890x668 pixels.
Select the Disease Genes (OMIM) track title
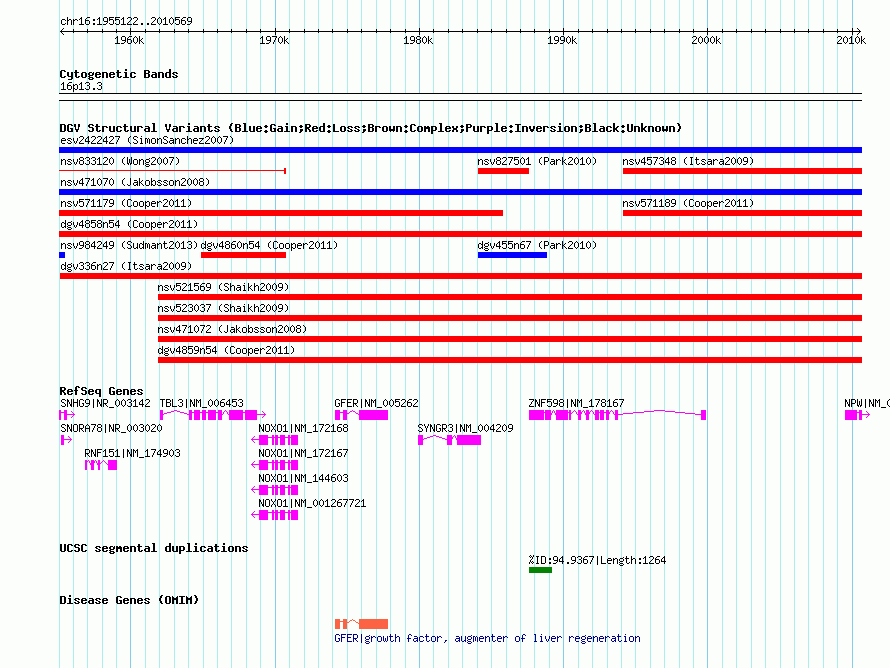[x=129, y=600]
